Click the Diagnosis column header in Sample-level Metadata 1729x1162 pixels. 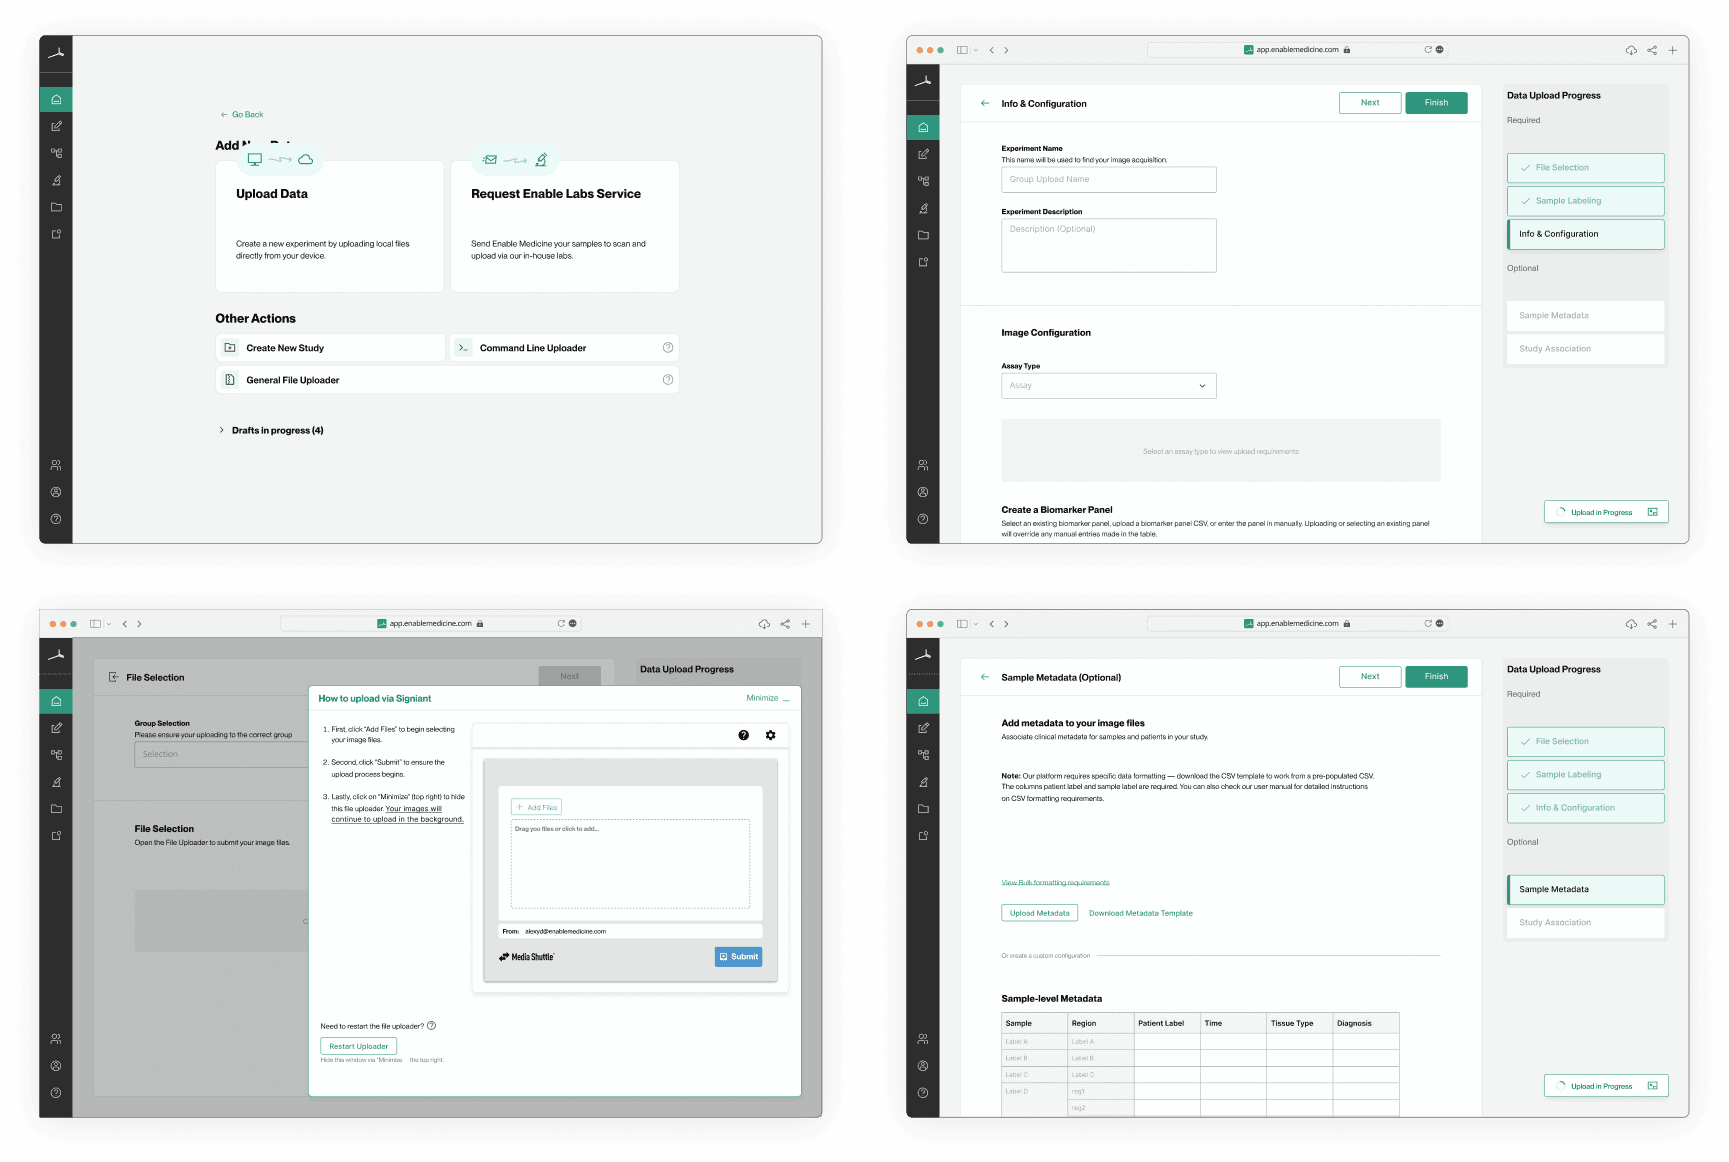(x=1366, y=1023)
